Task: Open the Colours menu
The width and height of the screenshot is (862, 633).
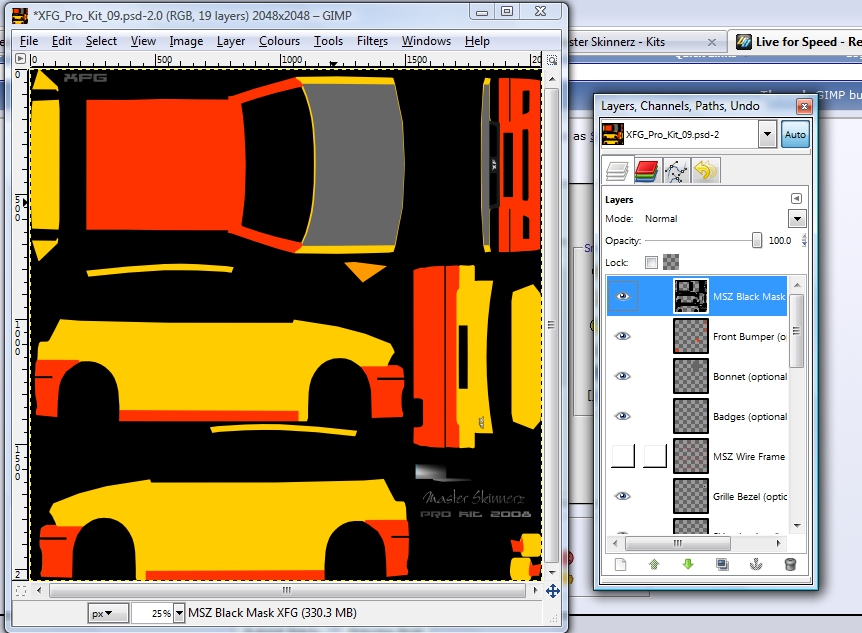Action: point(279,41)
